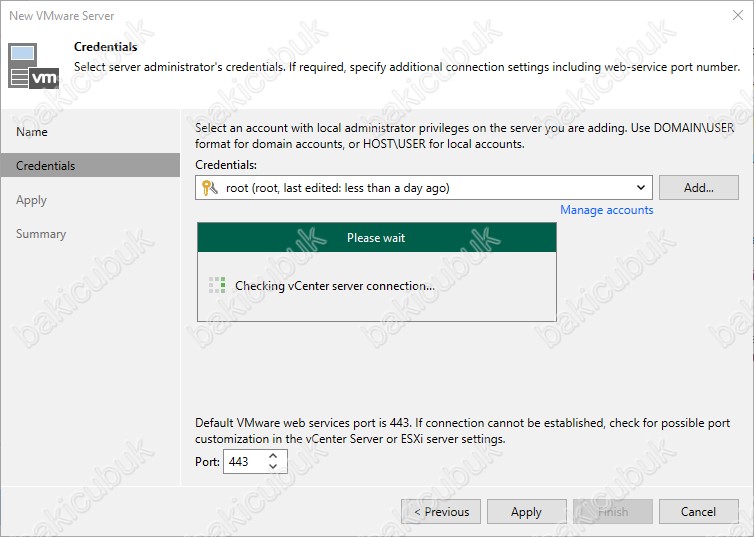Screen dimensions: 754x537
Task: Click the VMware server vm icon
Action: [33, 66]
